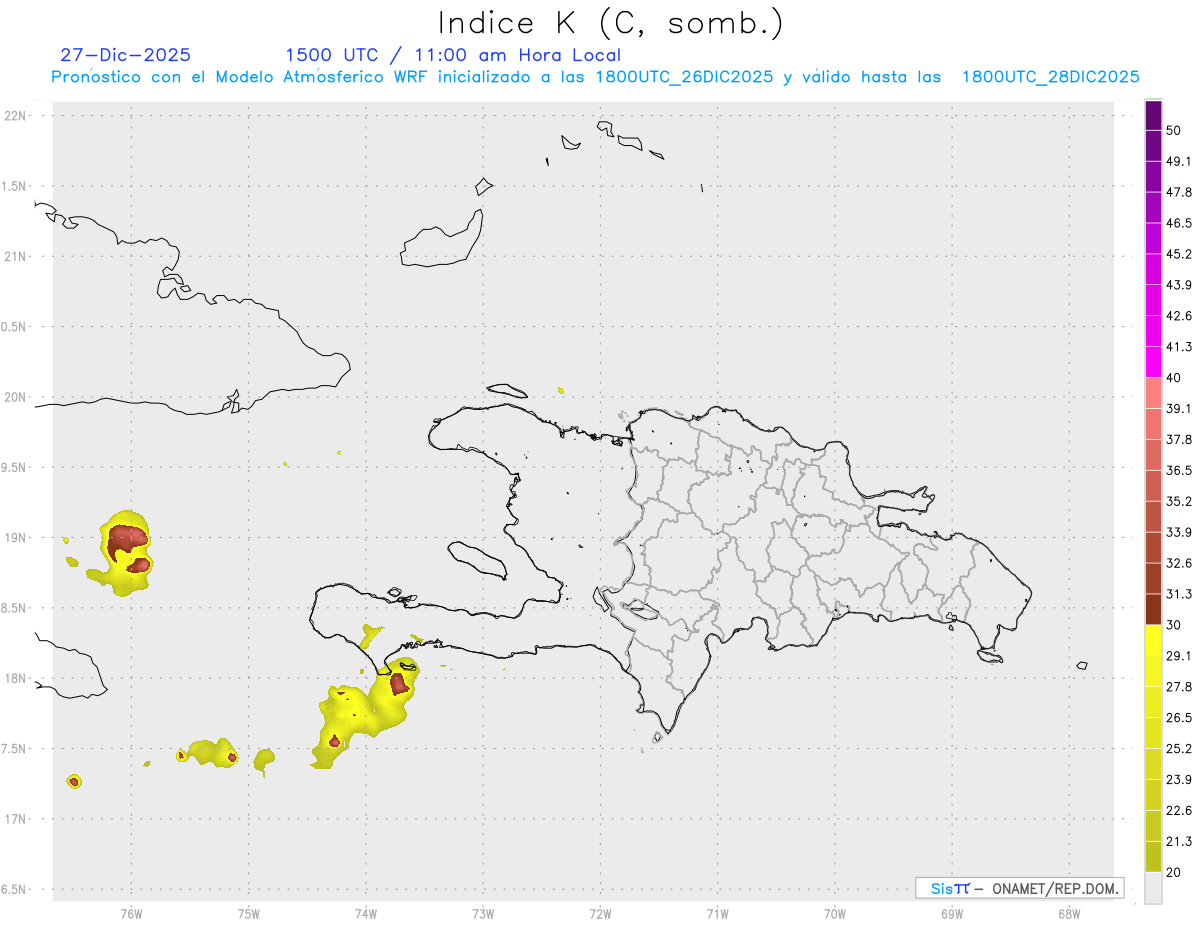Screen dimensions: 1200x927
Task: Click the '23.9' color scale value
Action: point(1179,780)
